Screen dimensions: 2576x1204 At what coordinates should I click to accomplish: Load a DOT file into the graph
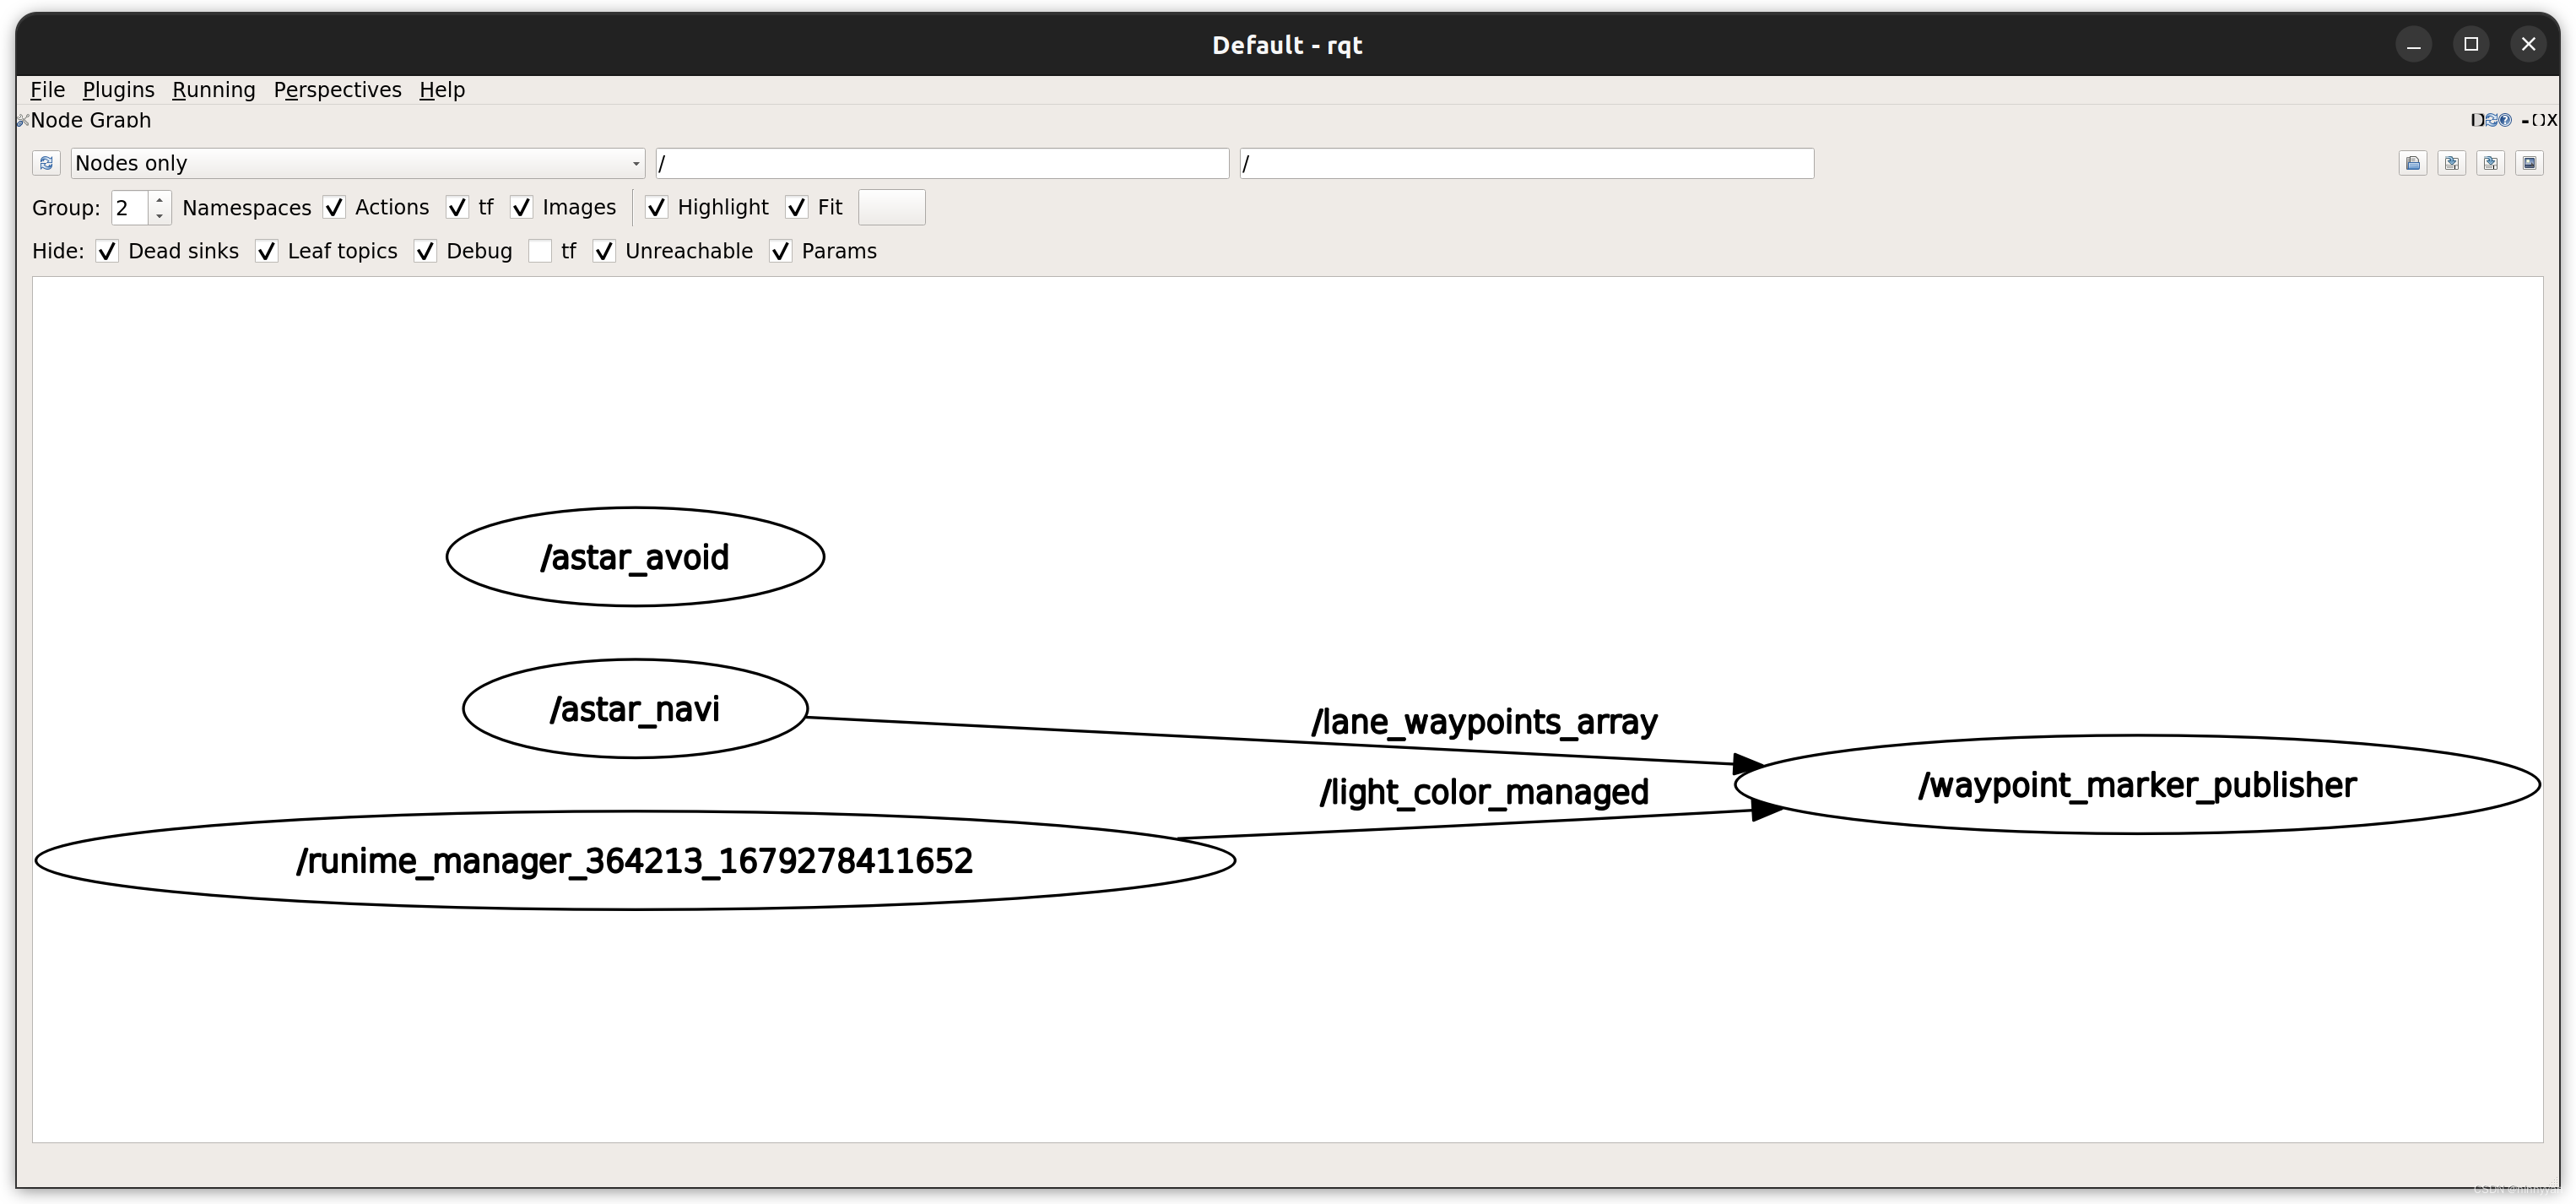pyautogui.click(x=2413, y=163)
